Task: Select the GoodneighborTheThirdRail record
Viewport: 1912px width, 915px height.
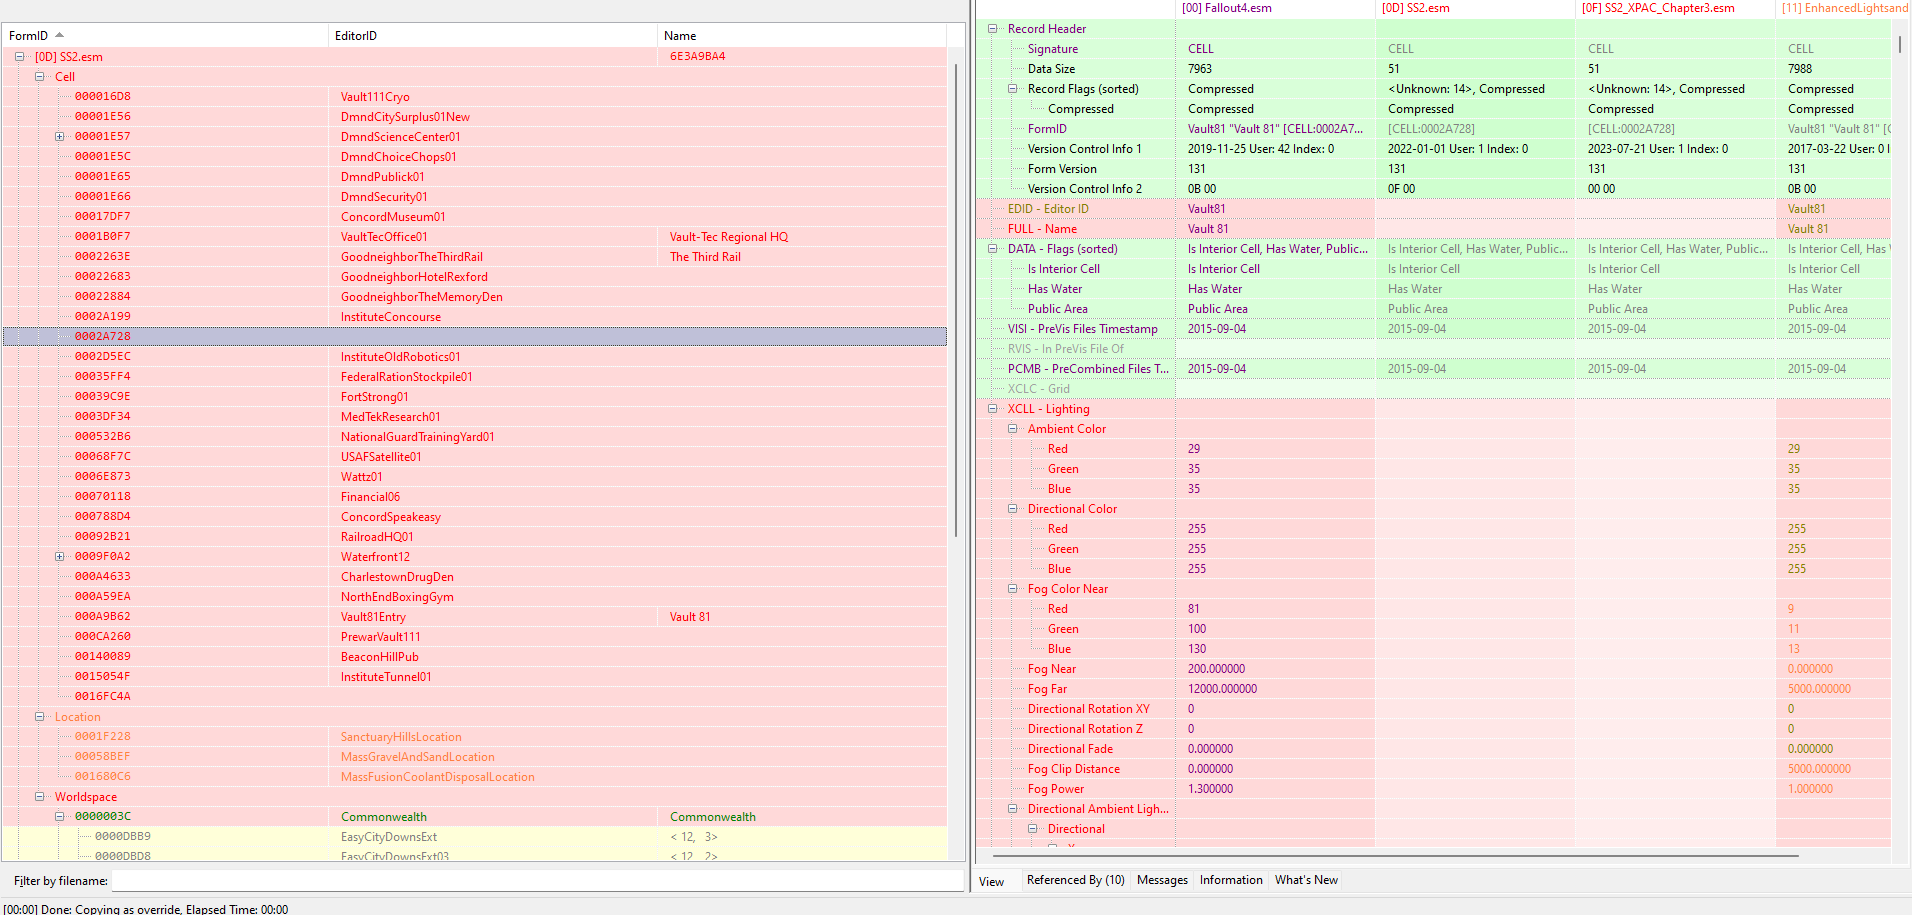Action: (474, 257)
